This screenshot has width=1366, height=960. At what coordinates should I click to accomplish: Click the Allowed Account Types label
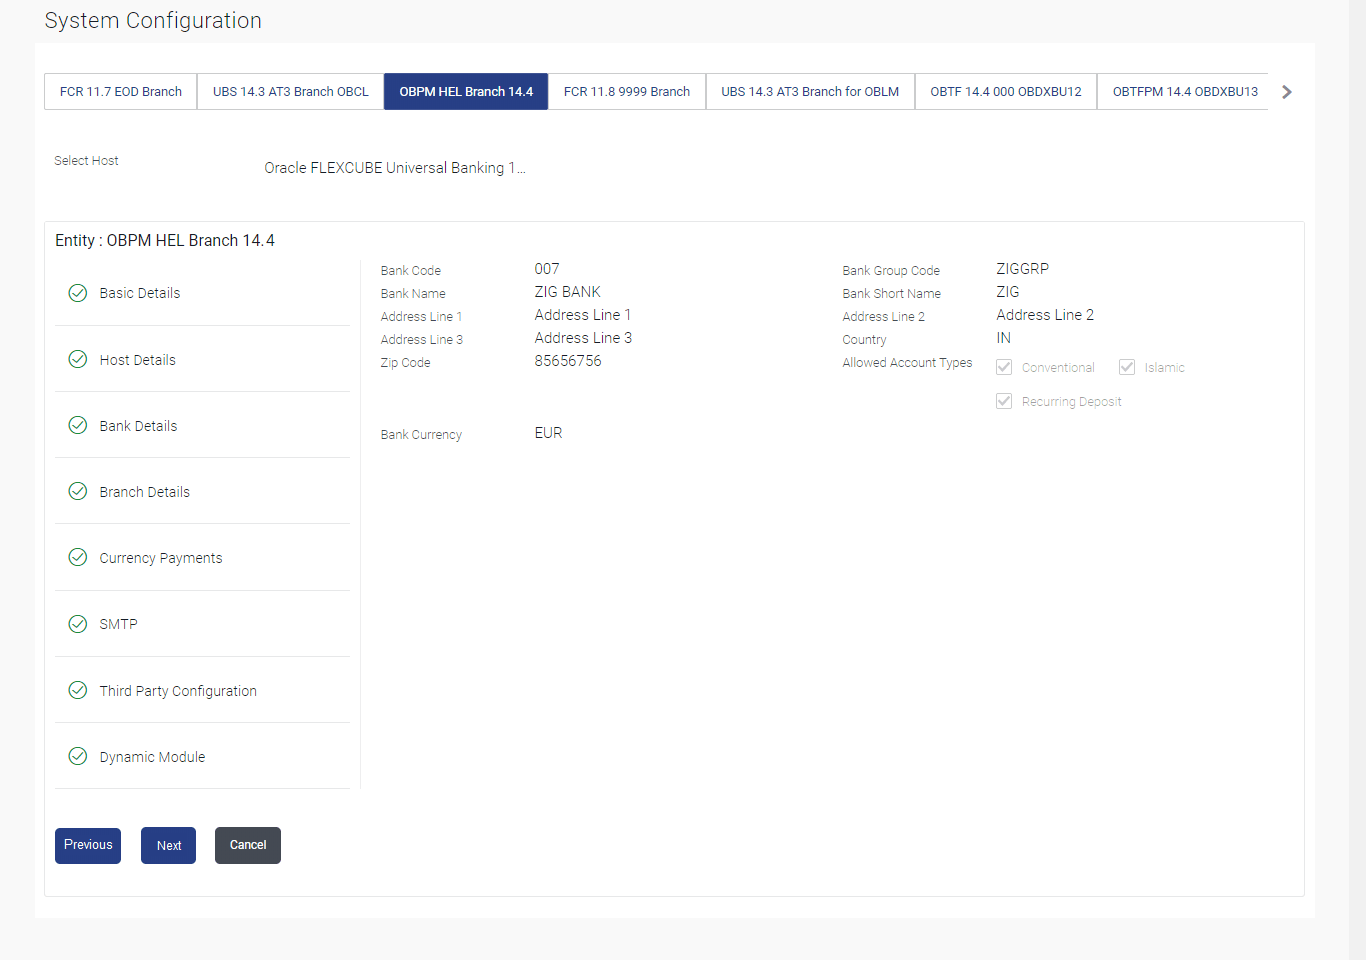tap(907, 363)
